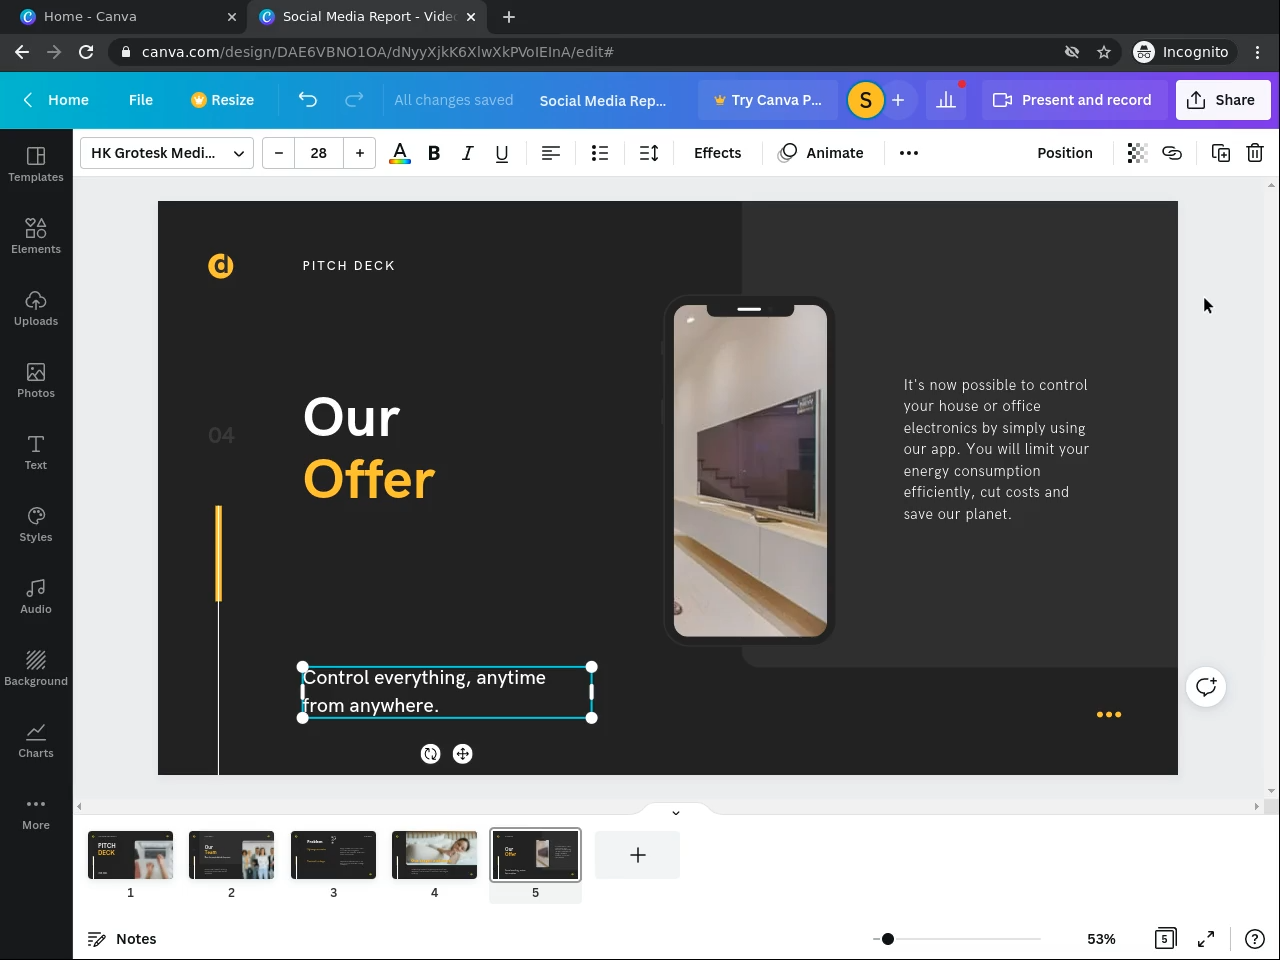Change text alignment

click(x=551, y=153)
